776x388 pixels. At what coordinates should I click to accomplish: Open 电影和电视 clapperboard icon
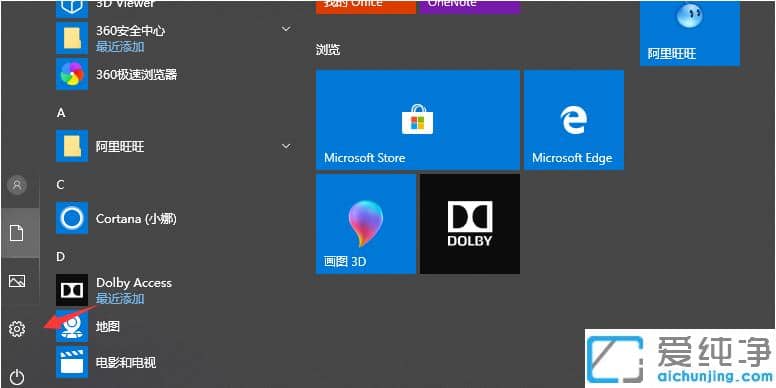click(72, 362)
